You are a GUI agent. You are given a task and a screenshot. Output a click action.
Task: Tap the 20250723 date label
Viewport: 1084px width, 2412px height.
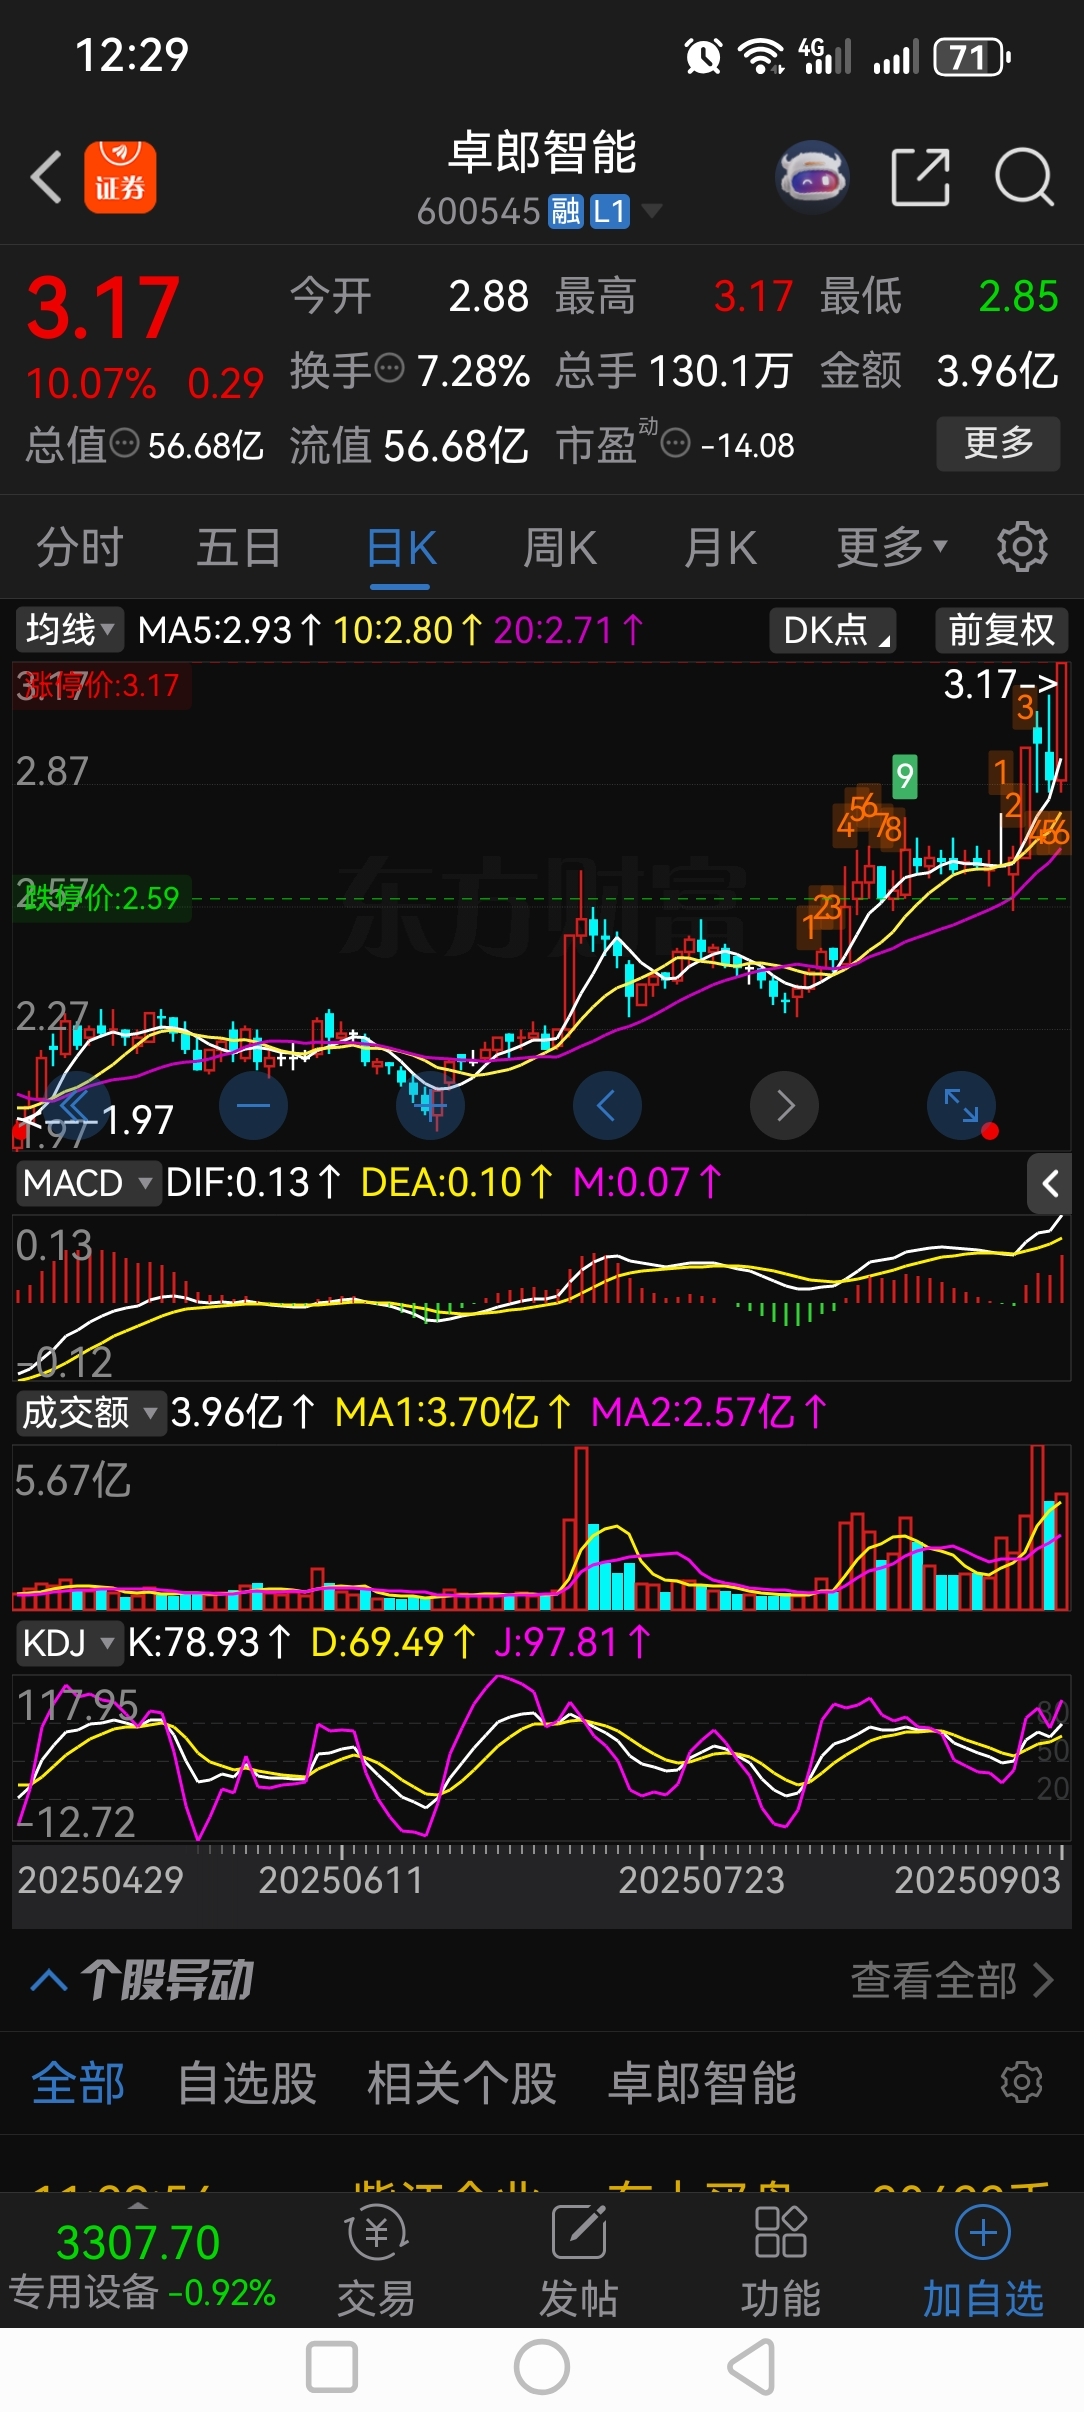(701, 1880)
